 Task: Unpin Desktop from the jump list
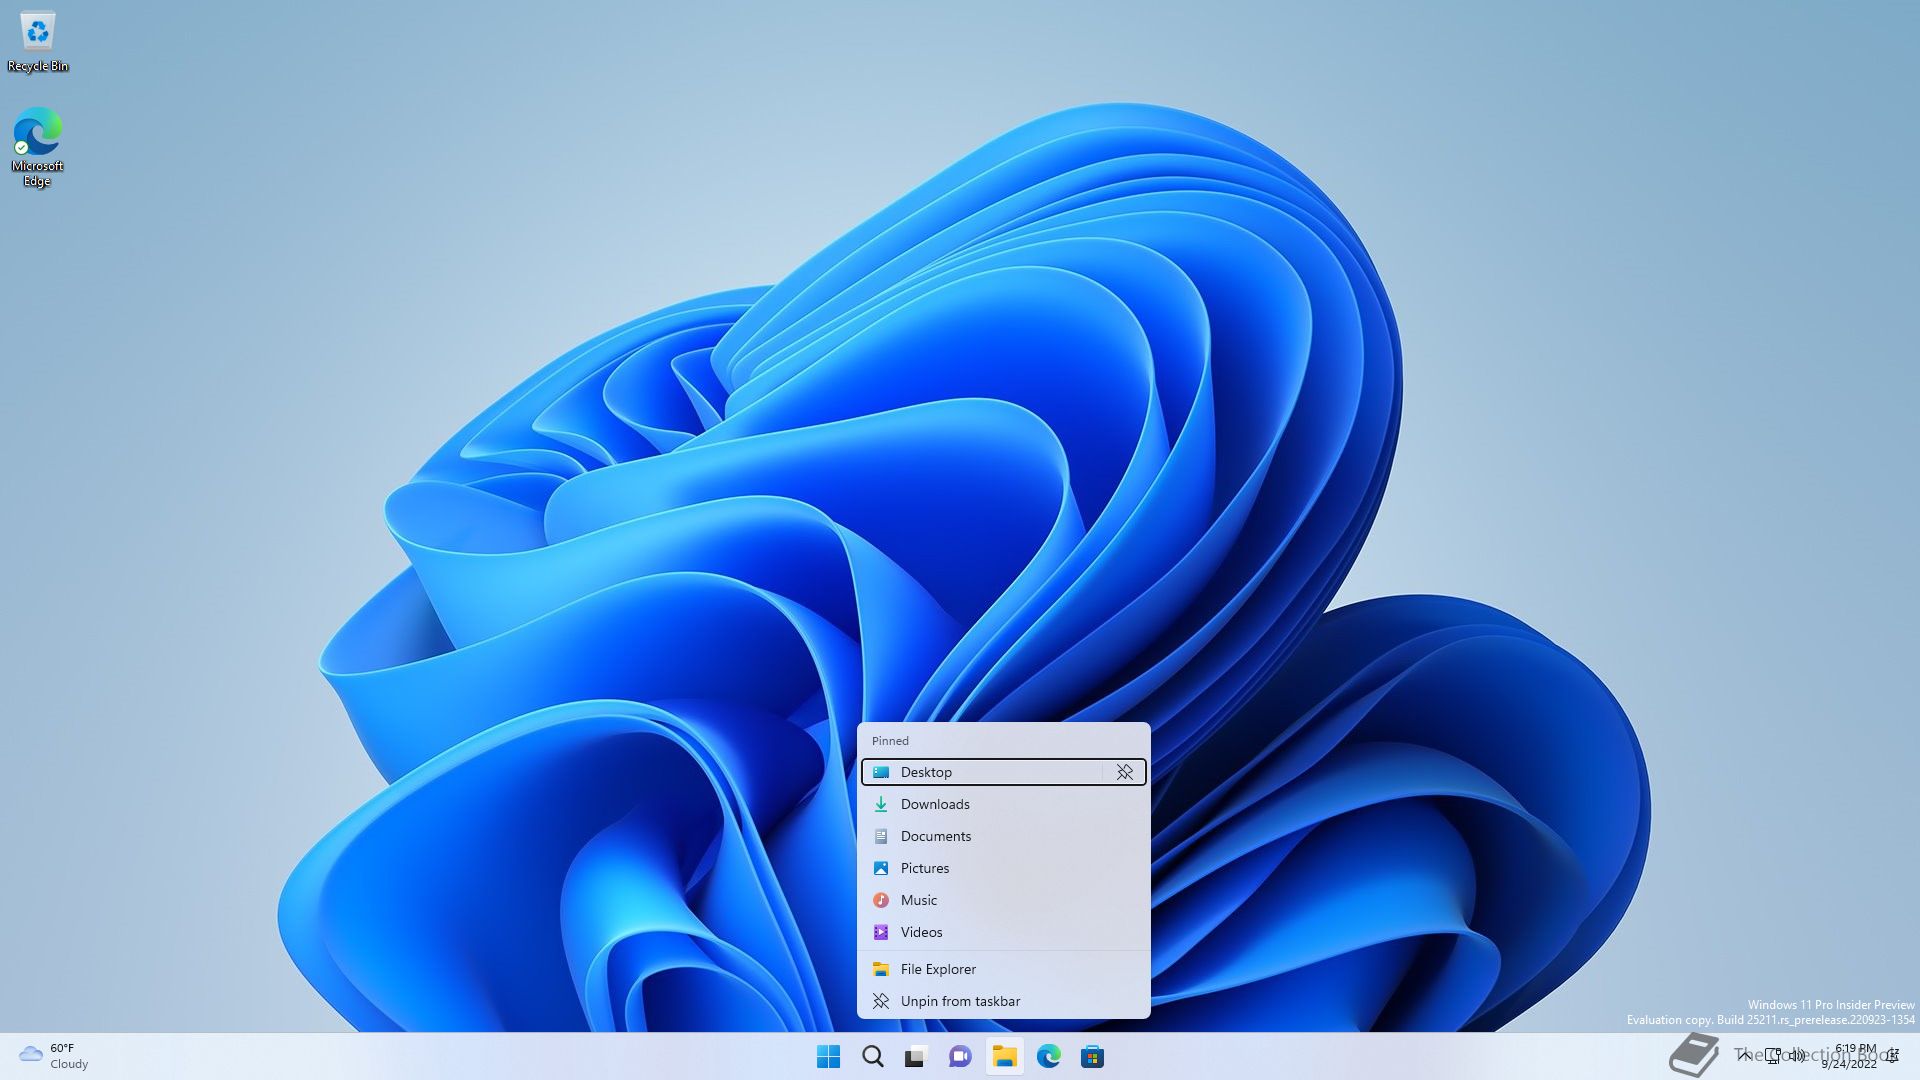pyautogui.click(x=1125, y=772)
